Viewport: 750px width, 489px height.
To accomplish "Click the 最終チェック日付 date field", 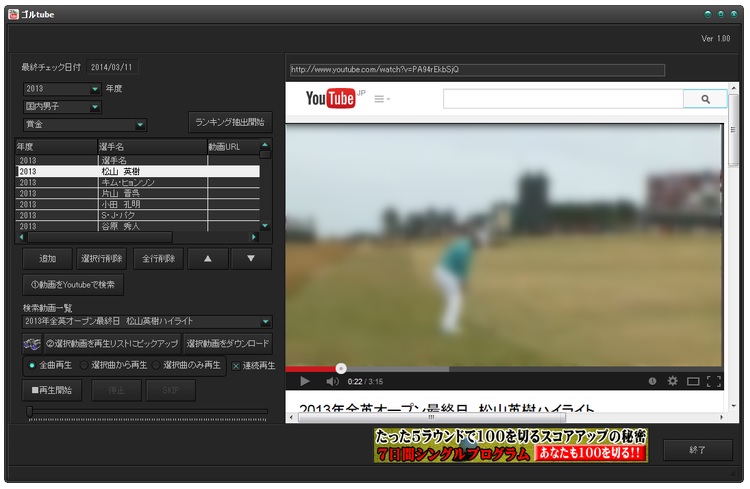I will coord(112,67).
